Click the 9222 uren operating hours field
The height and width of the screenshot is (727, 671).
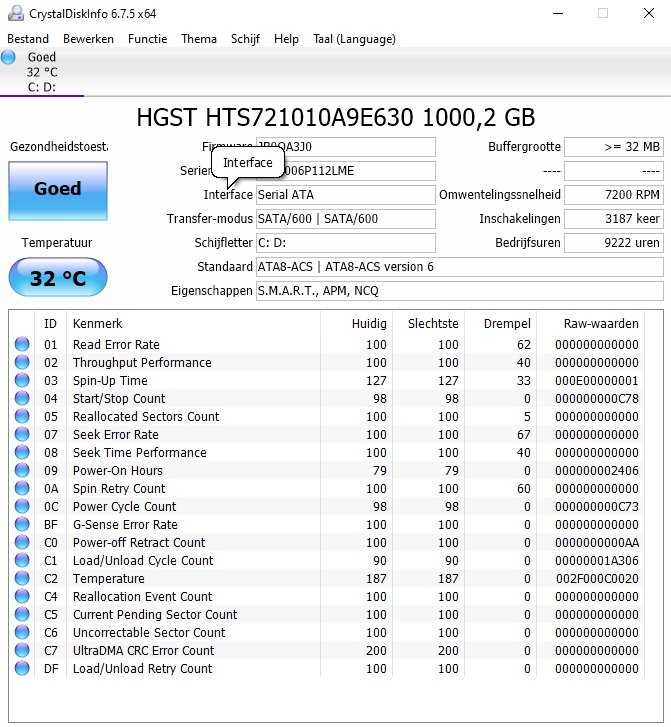(613, 243)
